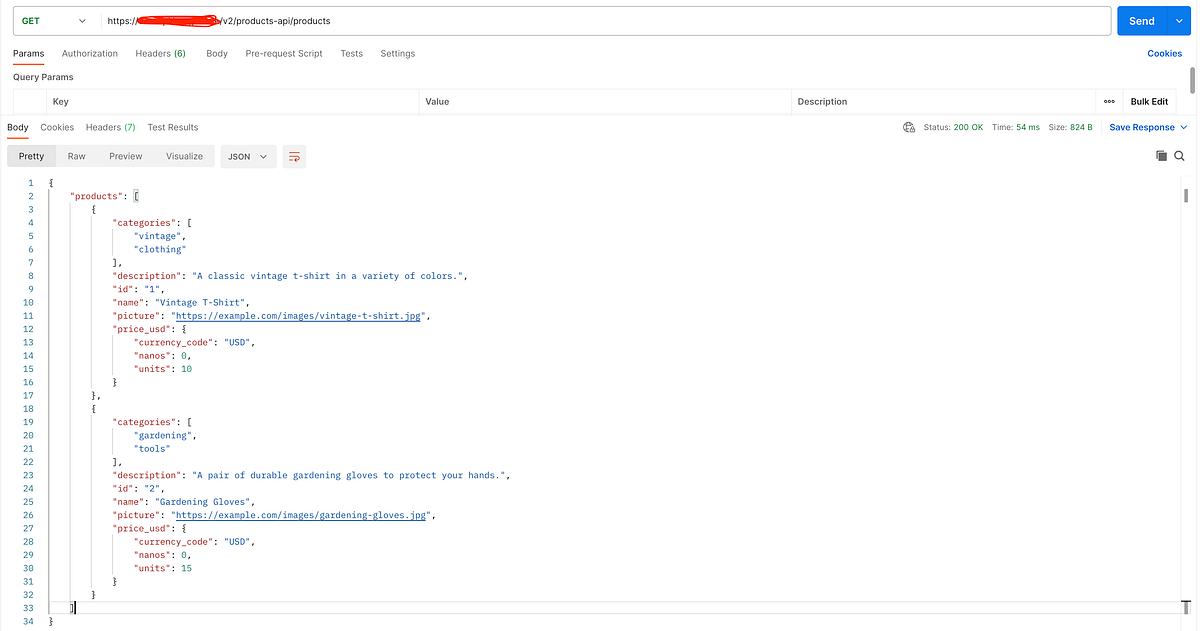Open the search in response body icon
This screenshot has width=1200, height=631.
[1180, 156]
